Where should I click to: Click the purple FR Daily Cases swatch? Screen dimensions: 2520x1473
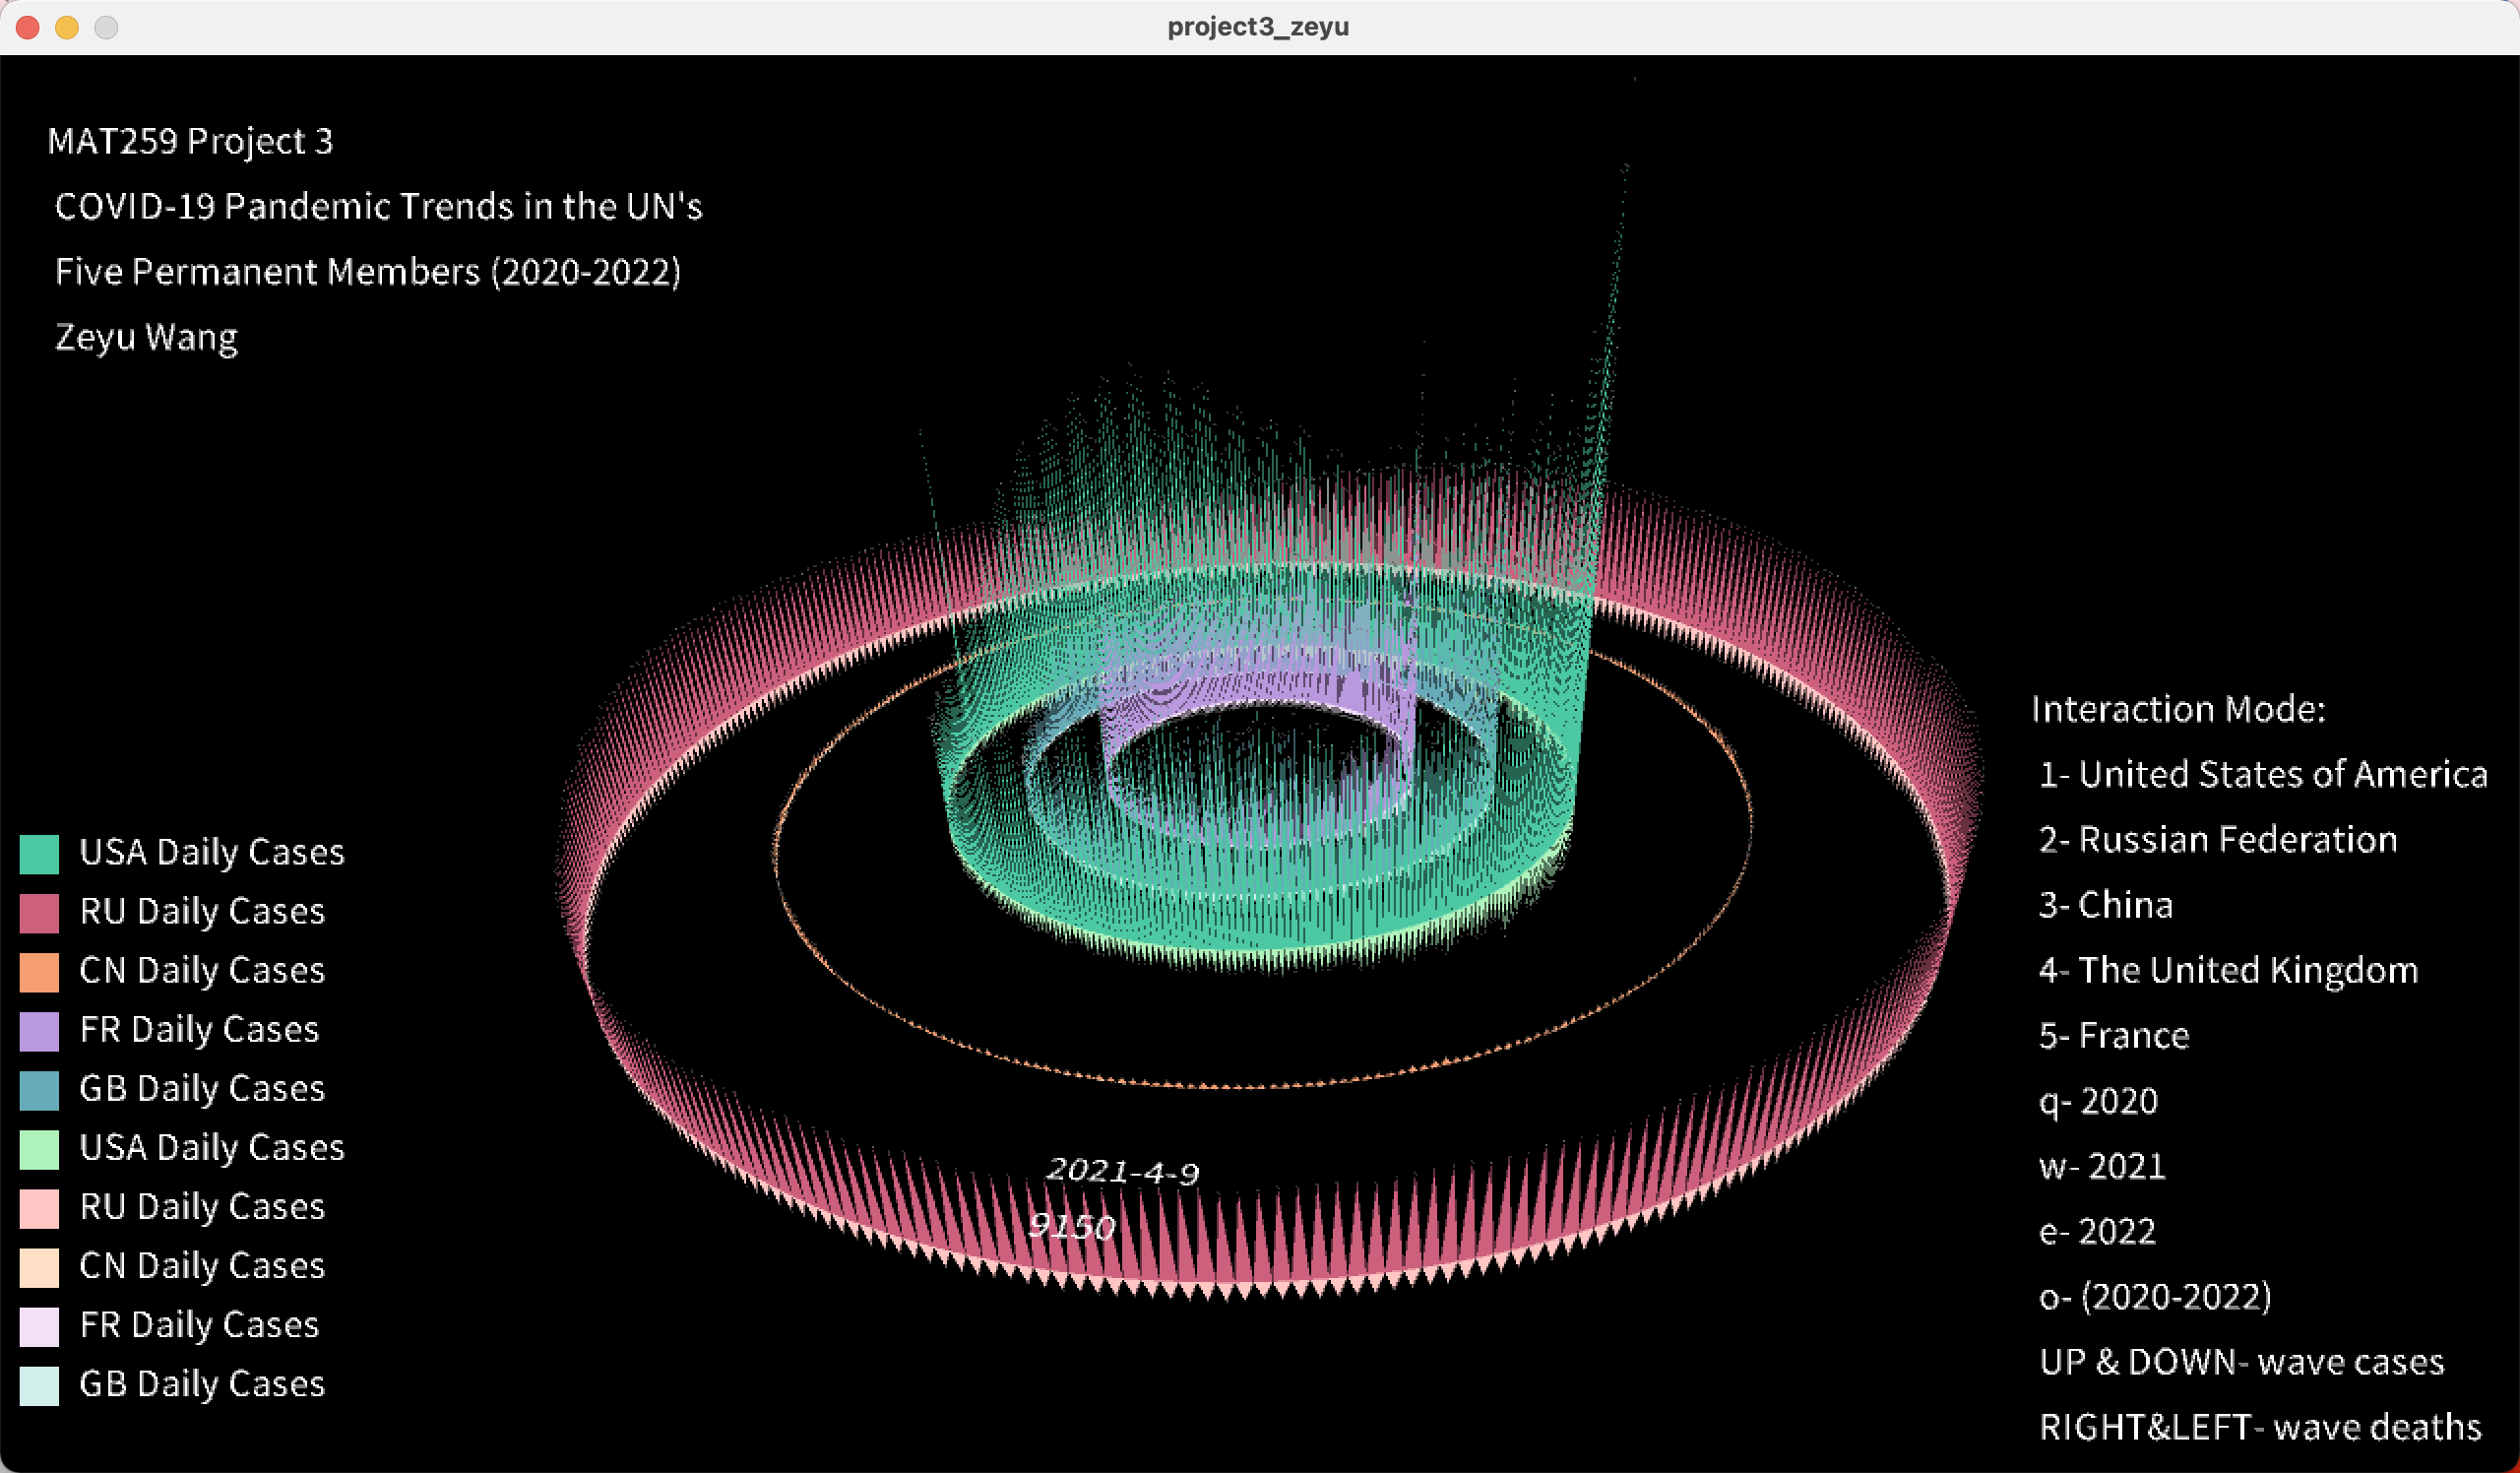click(x=39, y=1031)
